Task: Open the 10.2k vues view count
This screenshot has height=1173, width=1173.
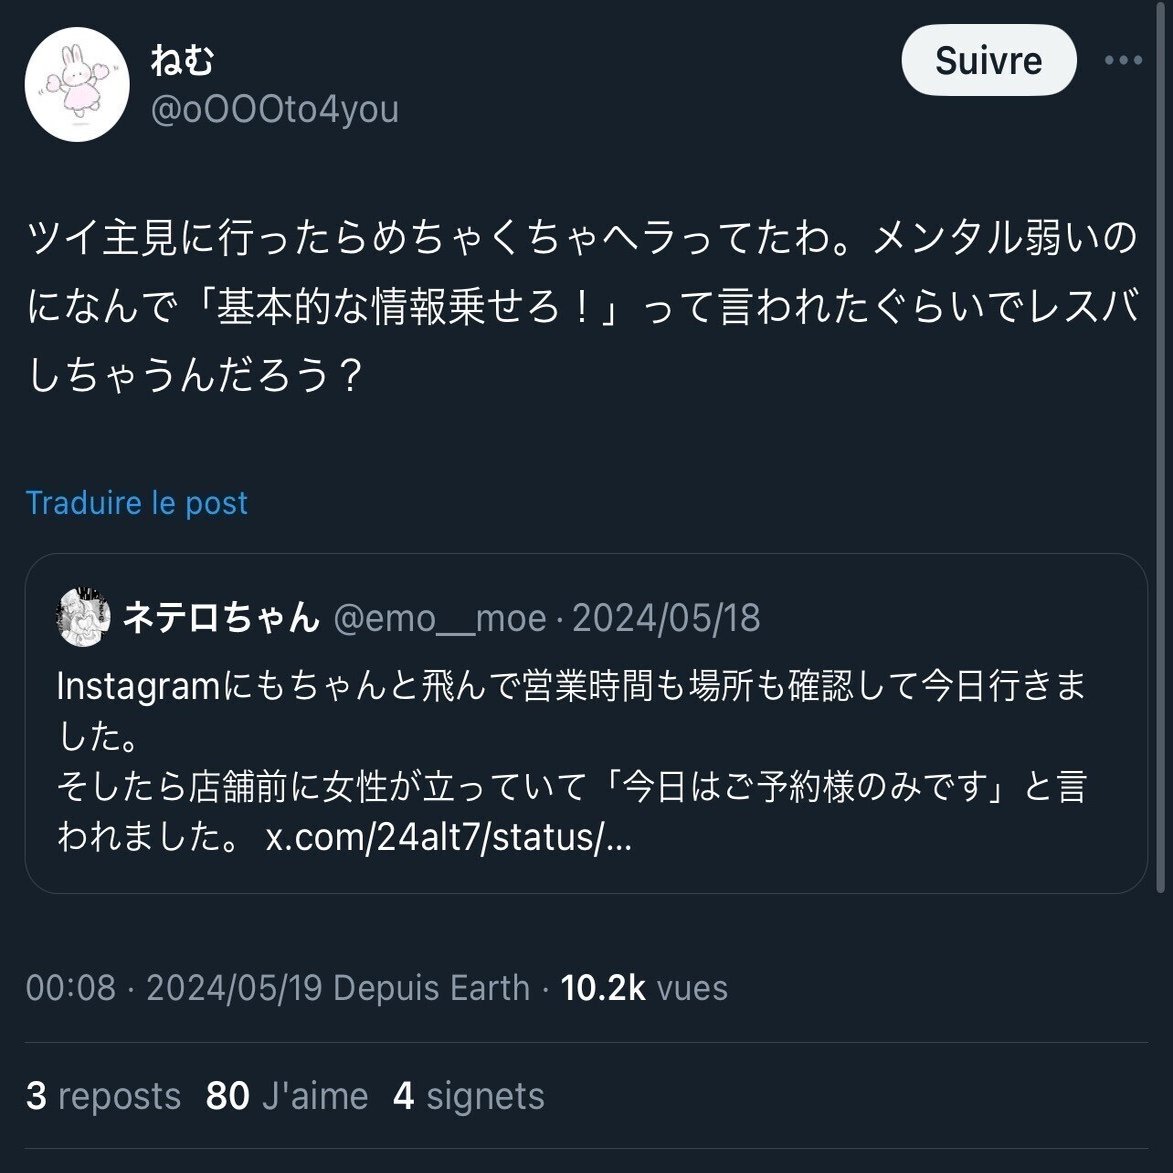Action: pyautogui.click(x=643, y=987)
